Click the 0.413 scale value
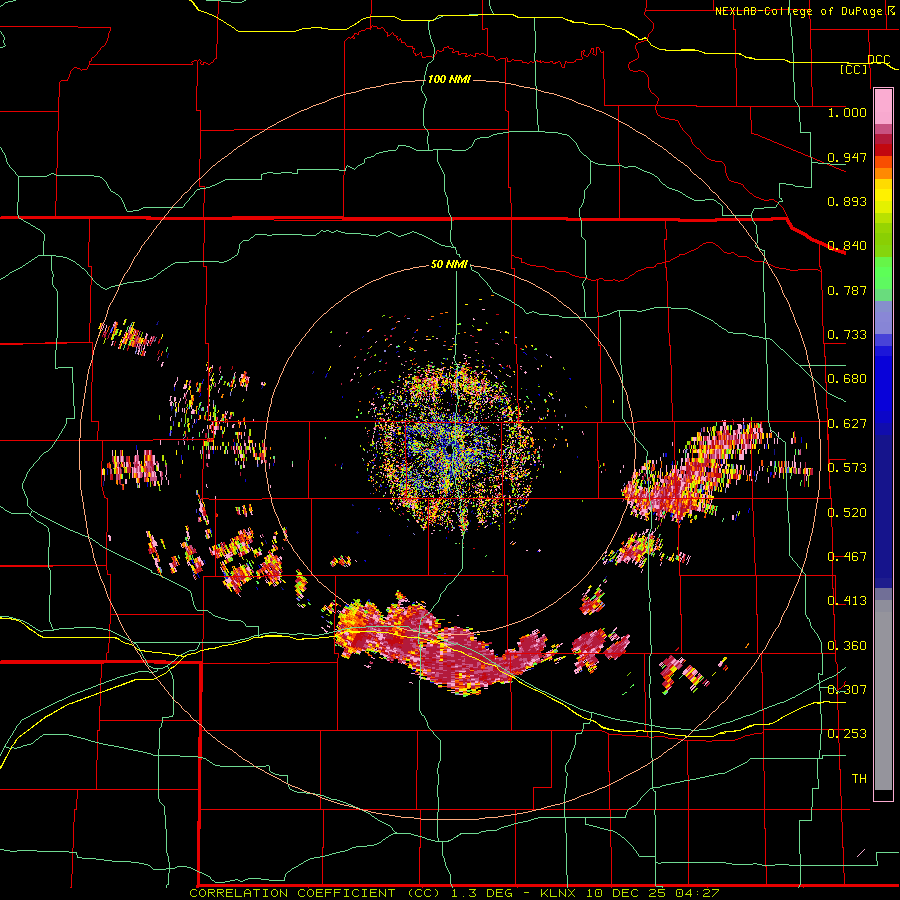 [x=847, y=601]
